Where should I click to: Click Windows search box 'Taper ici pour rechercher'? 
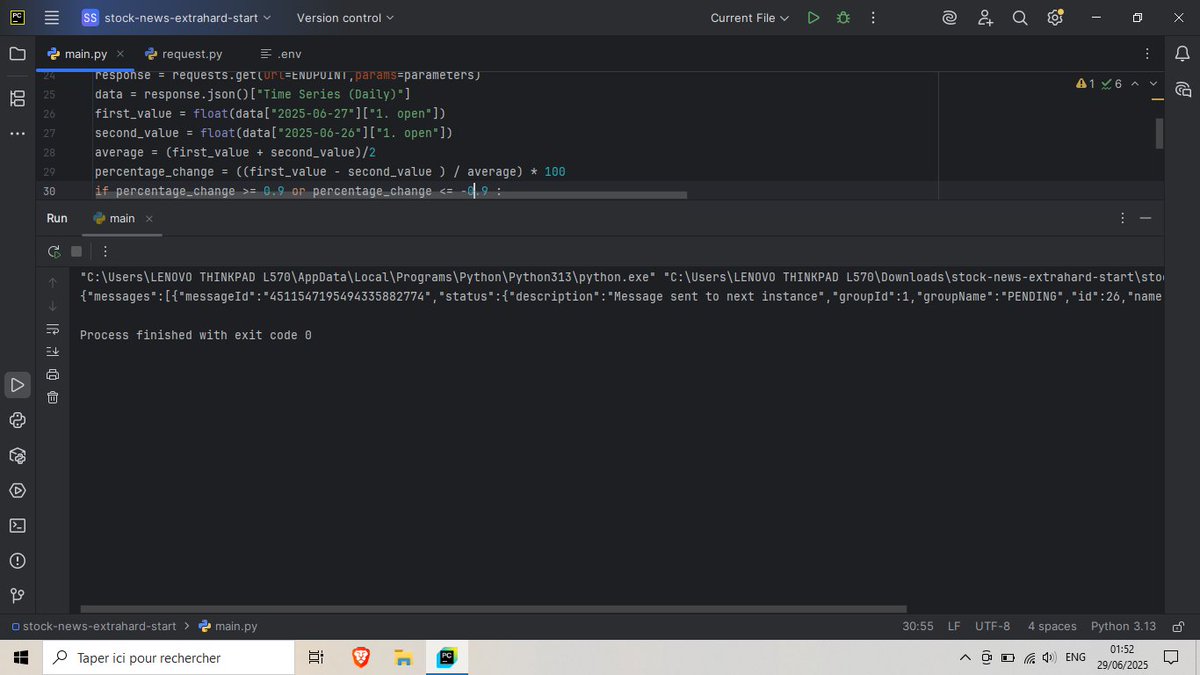pyautogui.click(x=167, y=657)
